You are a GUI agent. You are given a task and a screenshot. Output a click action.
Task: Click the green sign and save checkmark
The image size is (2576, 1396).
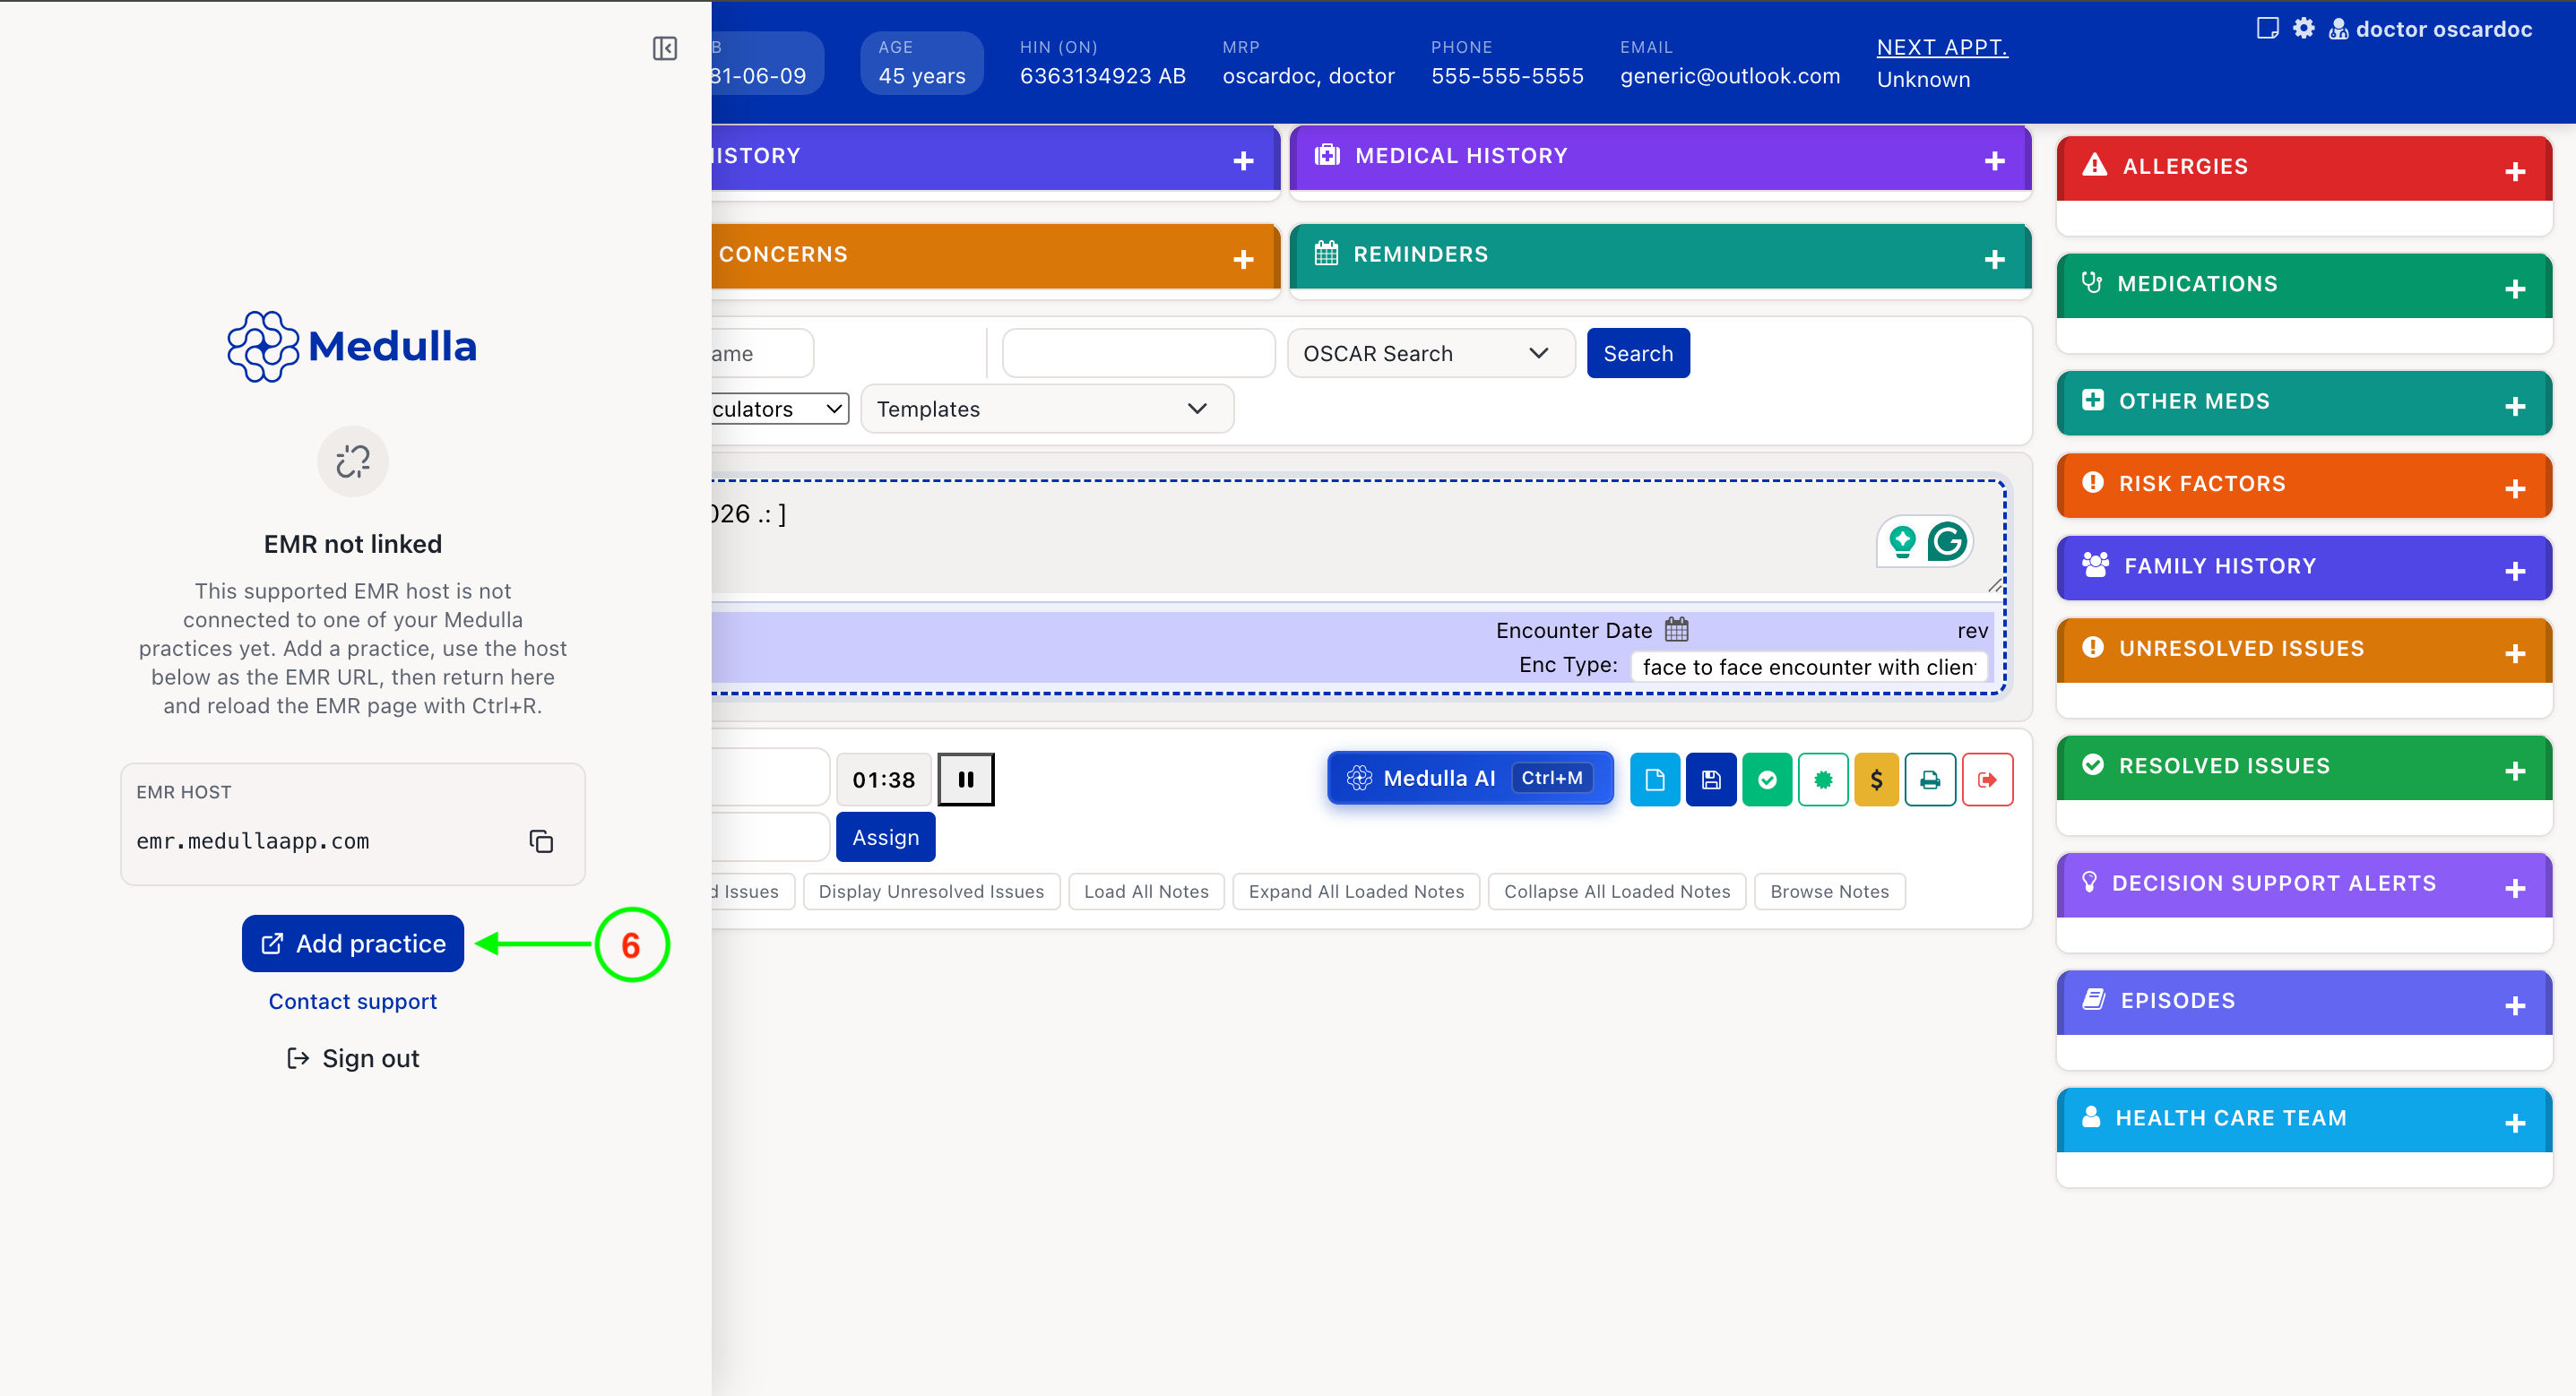pyautogui.click(x=1767, y=779)
